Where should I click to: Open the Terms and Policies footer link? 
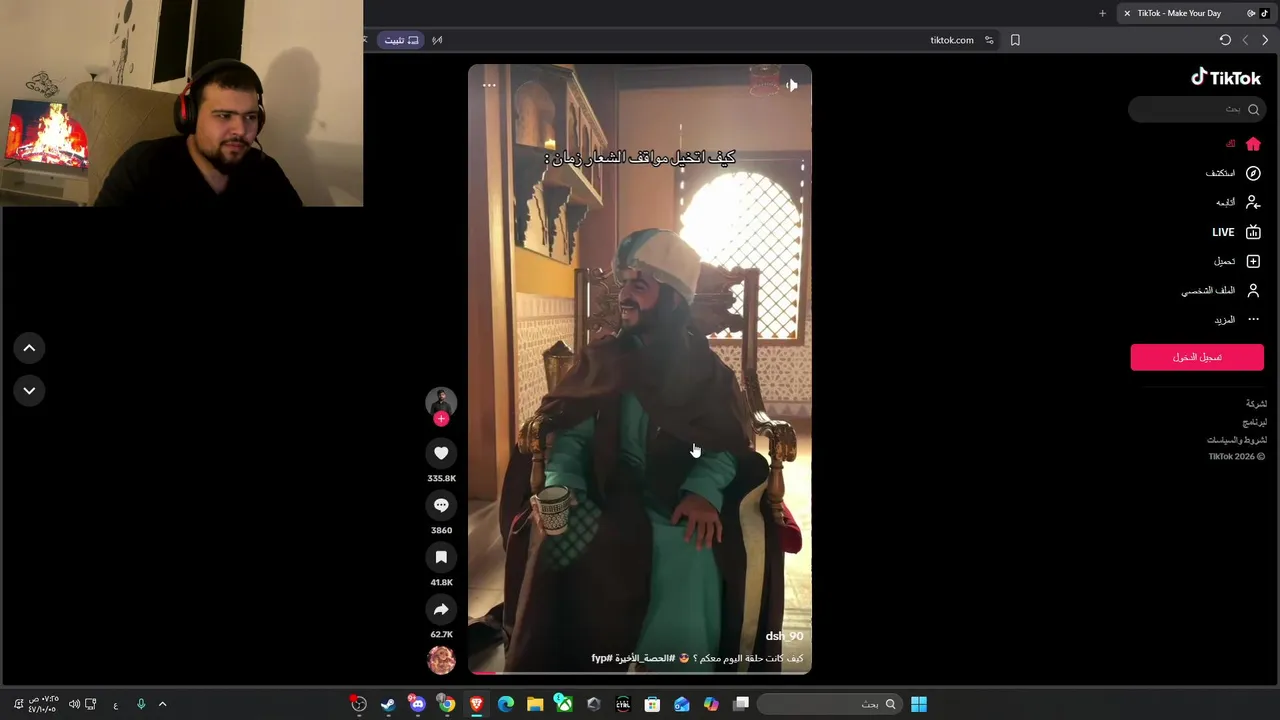[x=1237, y=440]
